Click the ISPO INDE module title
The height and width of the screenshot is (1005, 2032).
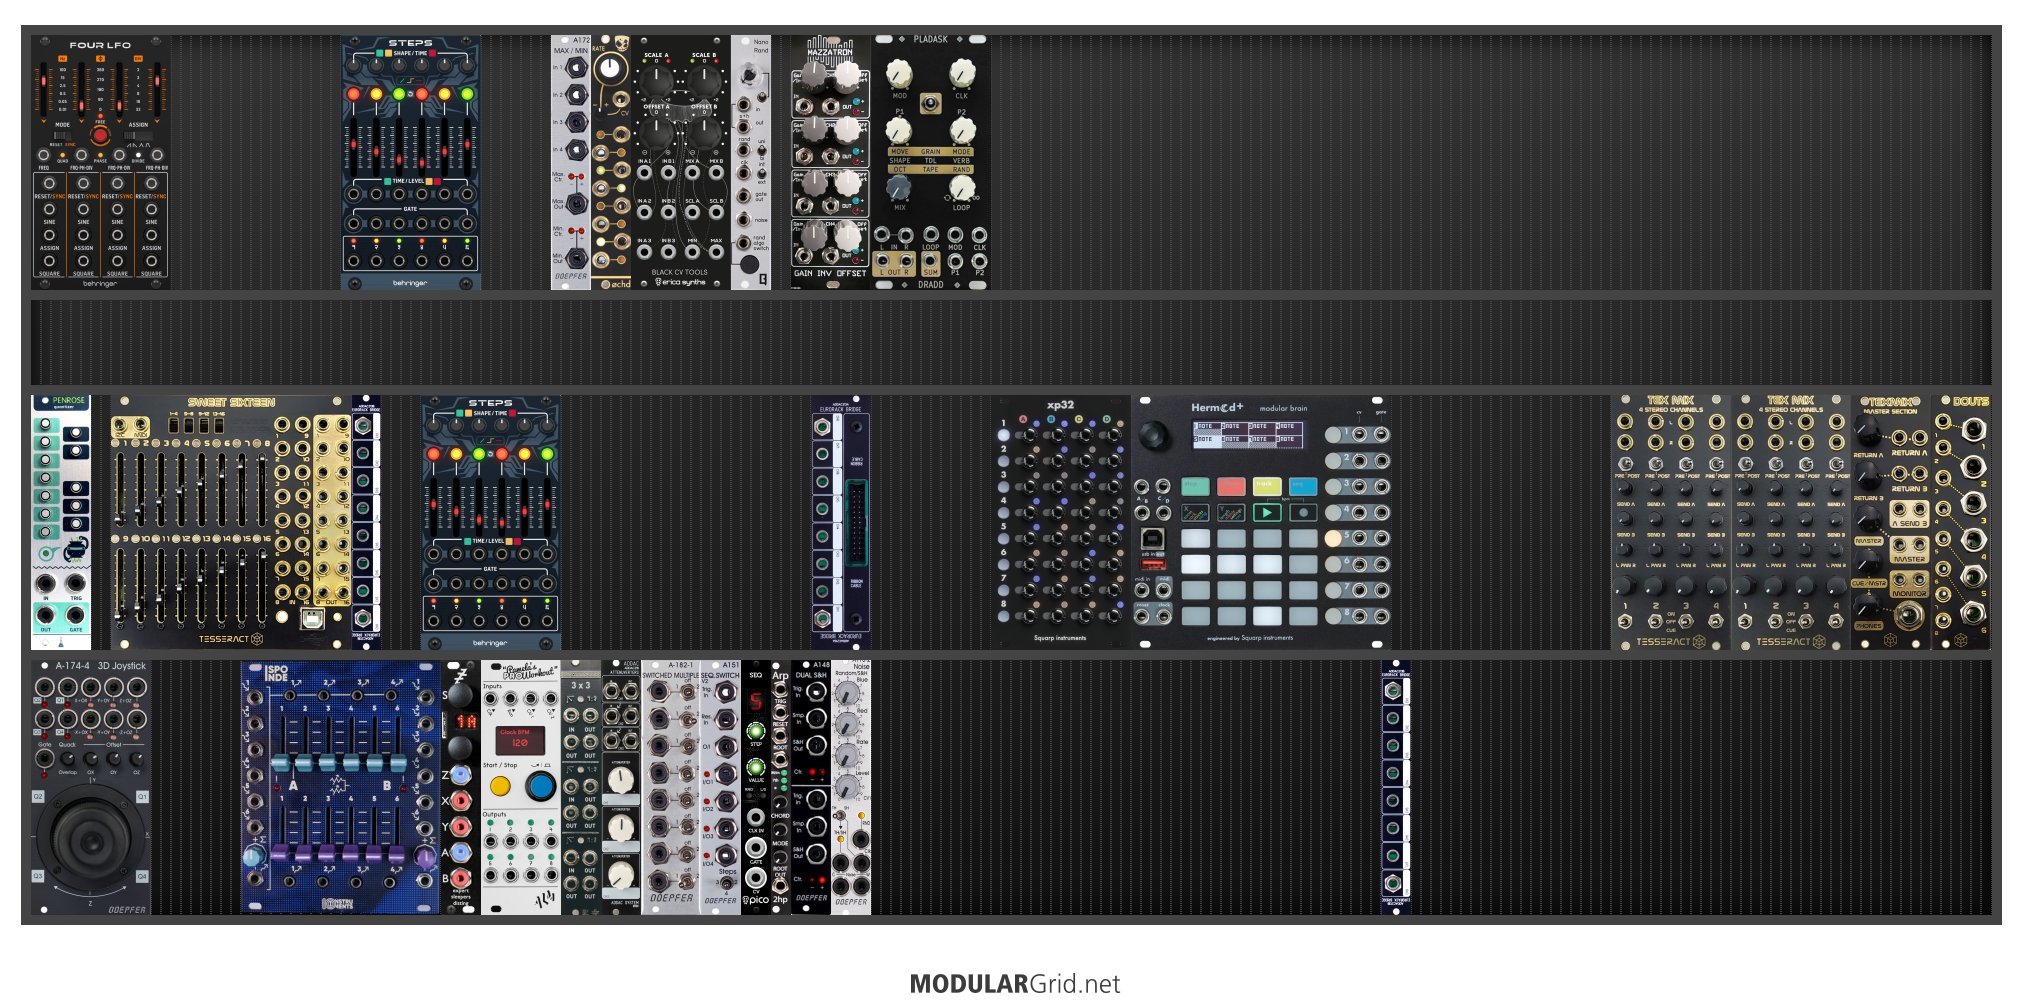(x=276, y=674)
